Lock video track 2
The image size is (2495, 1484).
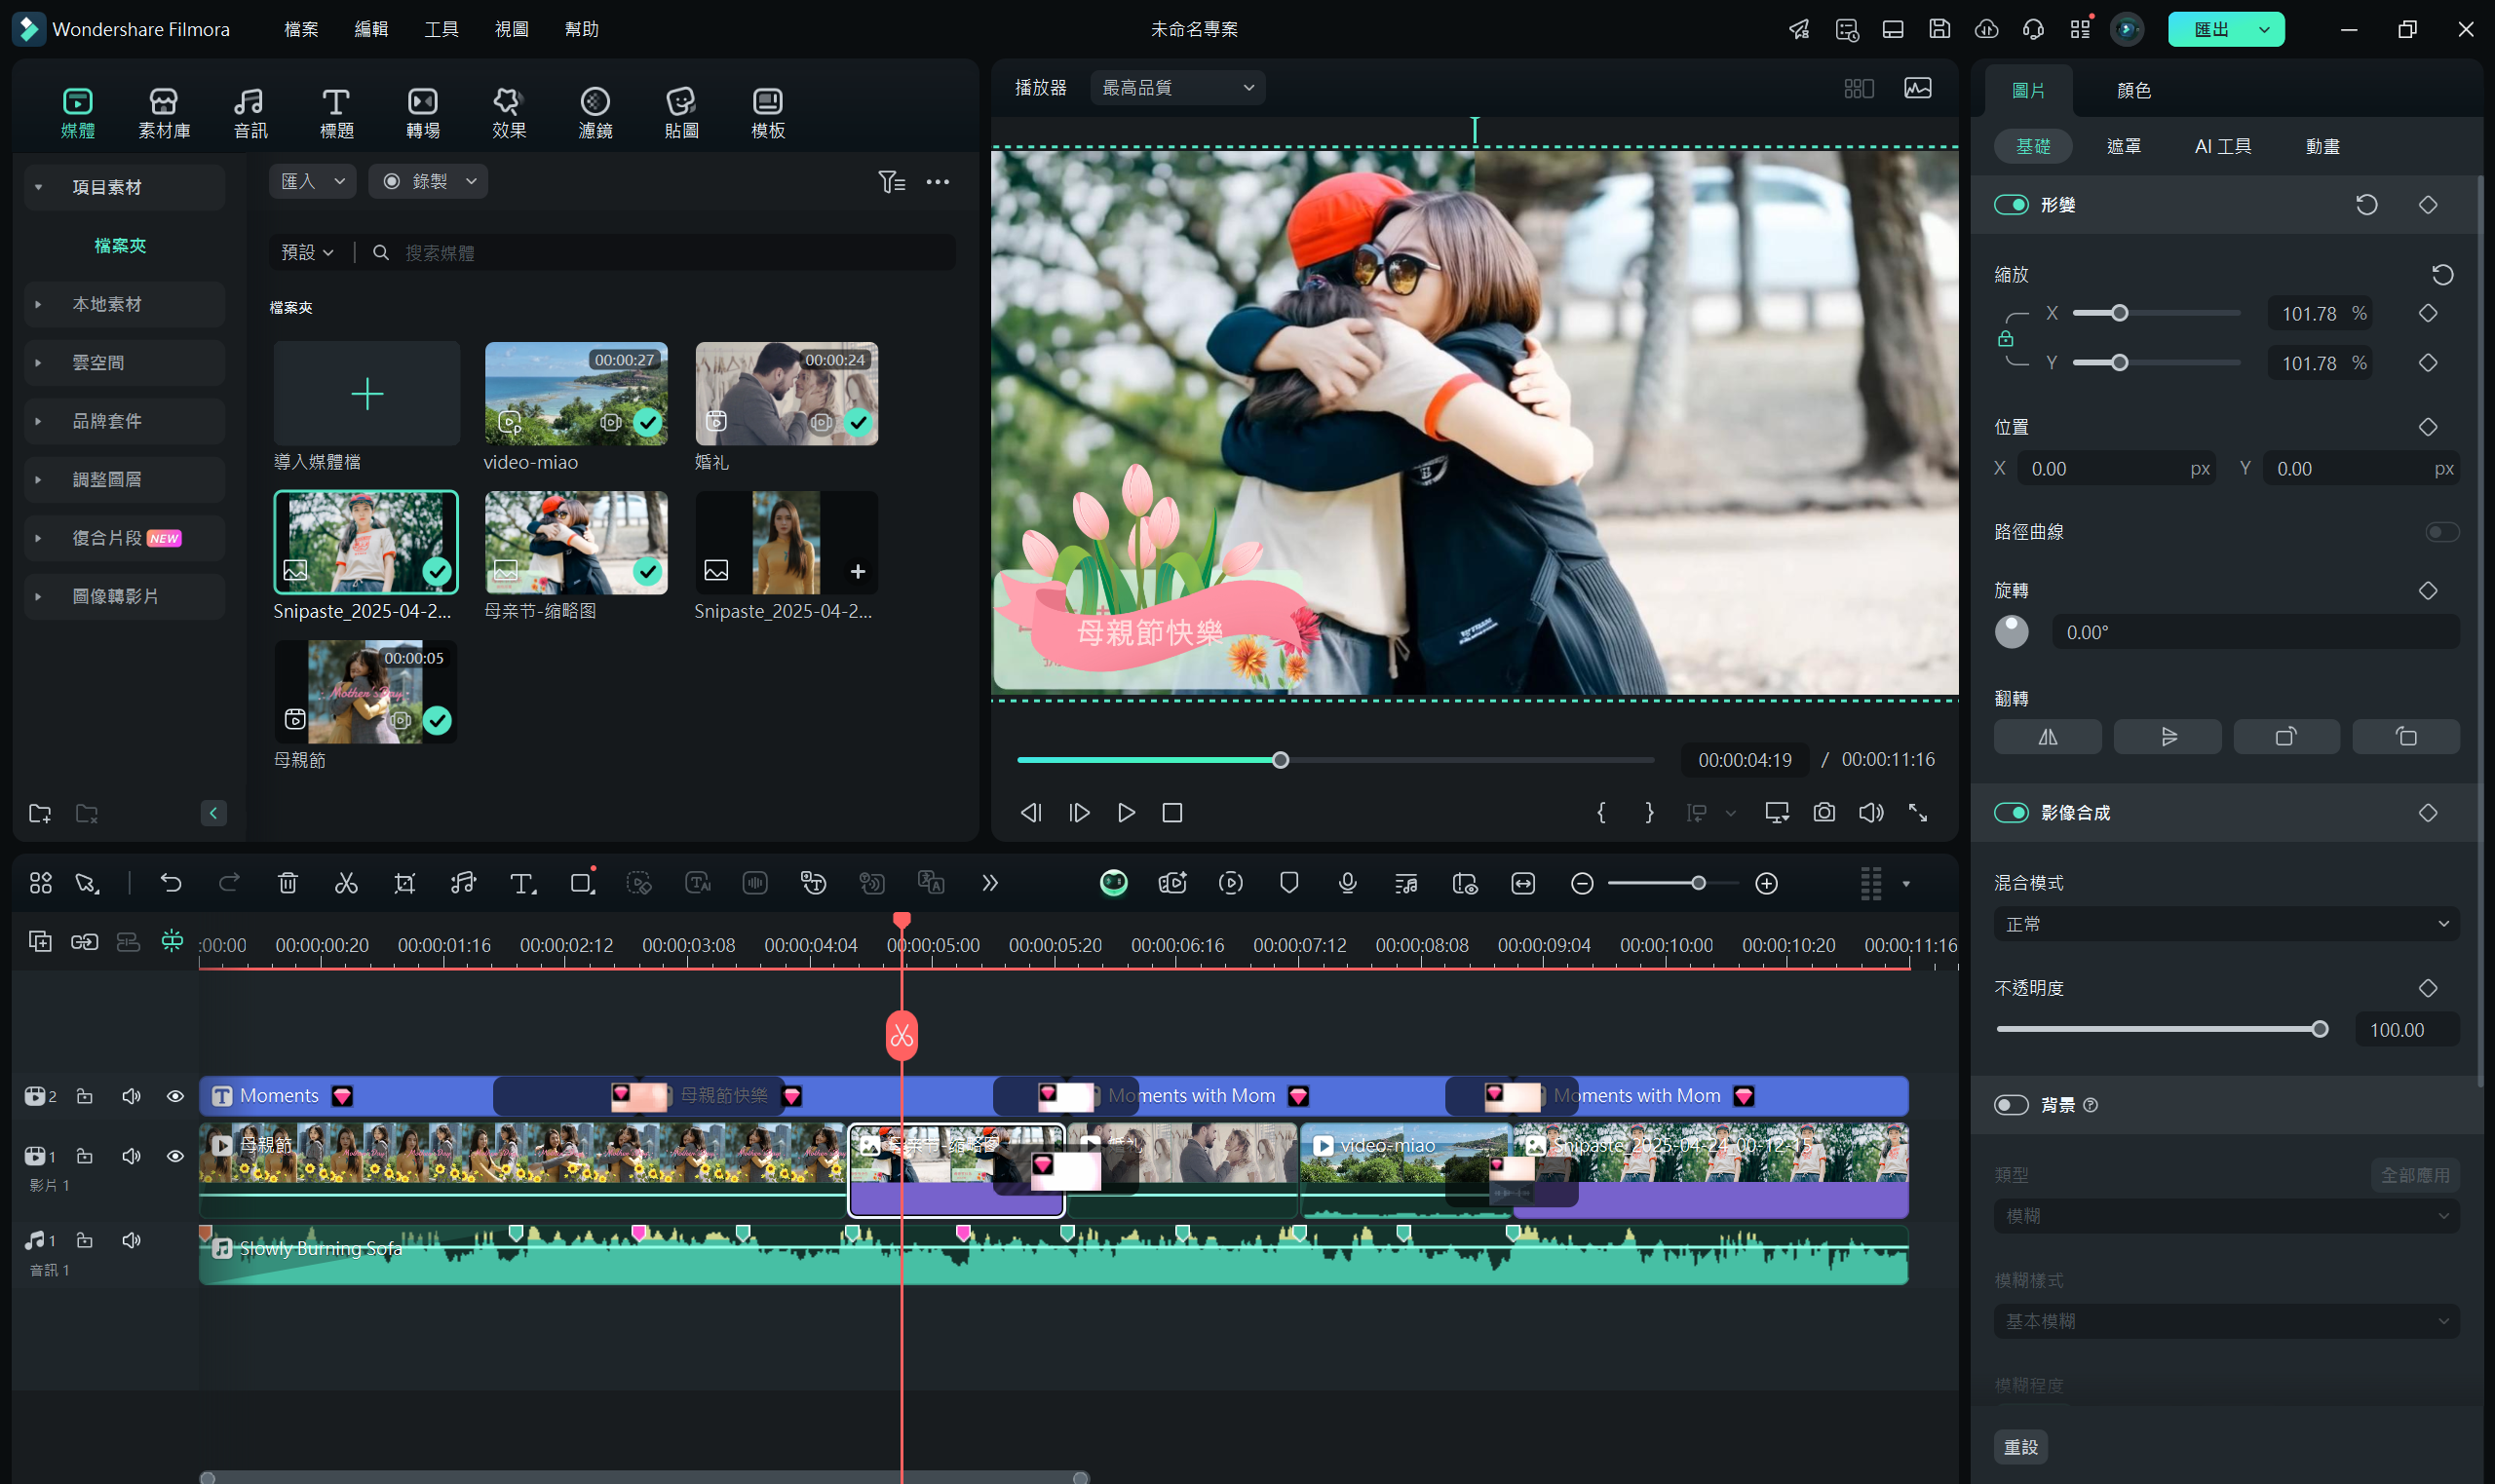(x=85, y=1096)
